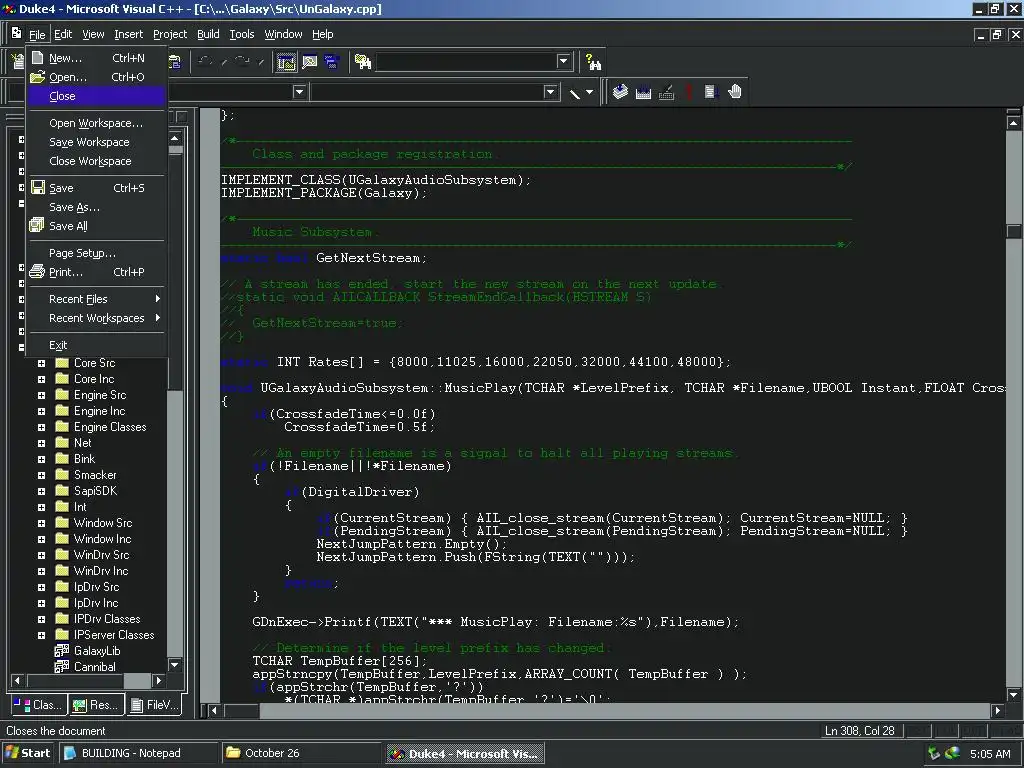
Task: Click the Stop Build toolbar icon
Action: [x=666, y=92]
